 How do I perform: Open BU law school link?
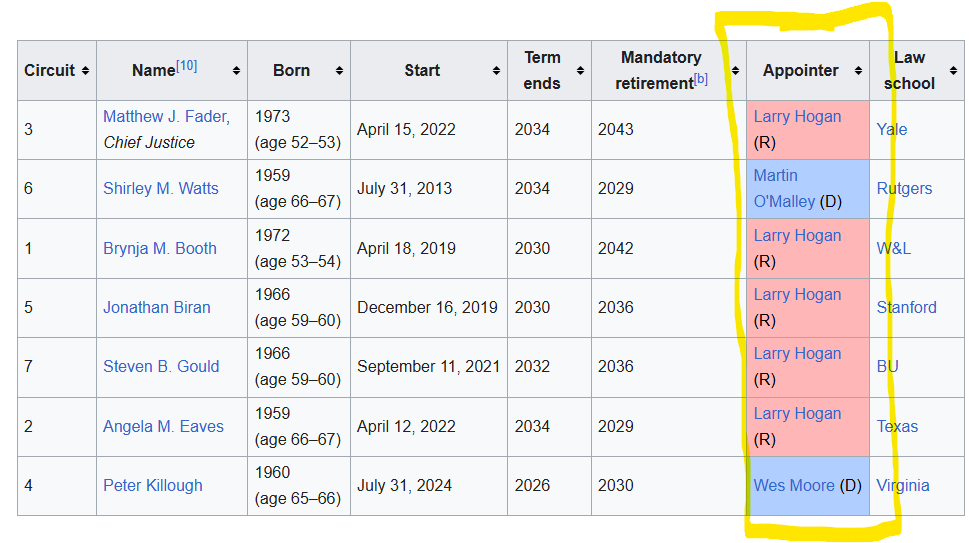(x=887, y=367)
